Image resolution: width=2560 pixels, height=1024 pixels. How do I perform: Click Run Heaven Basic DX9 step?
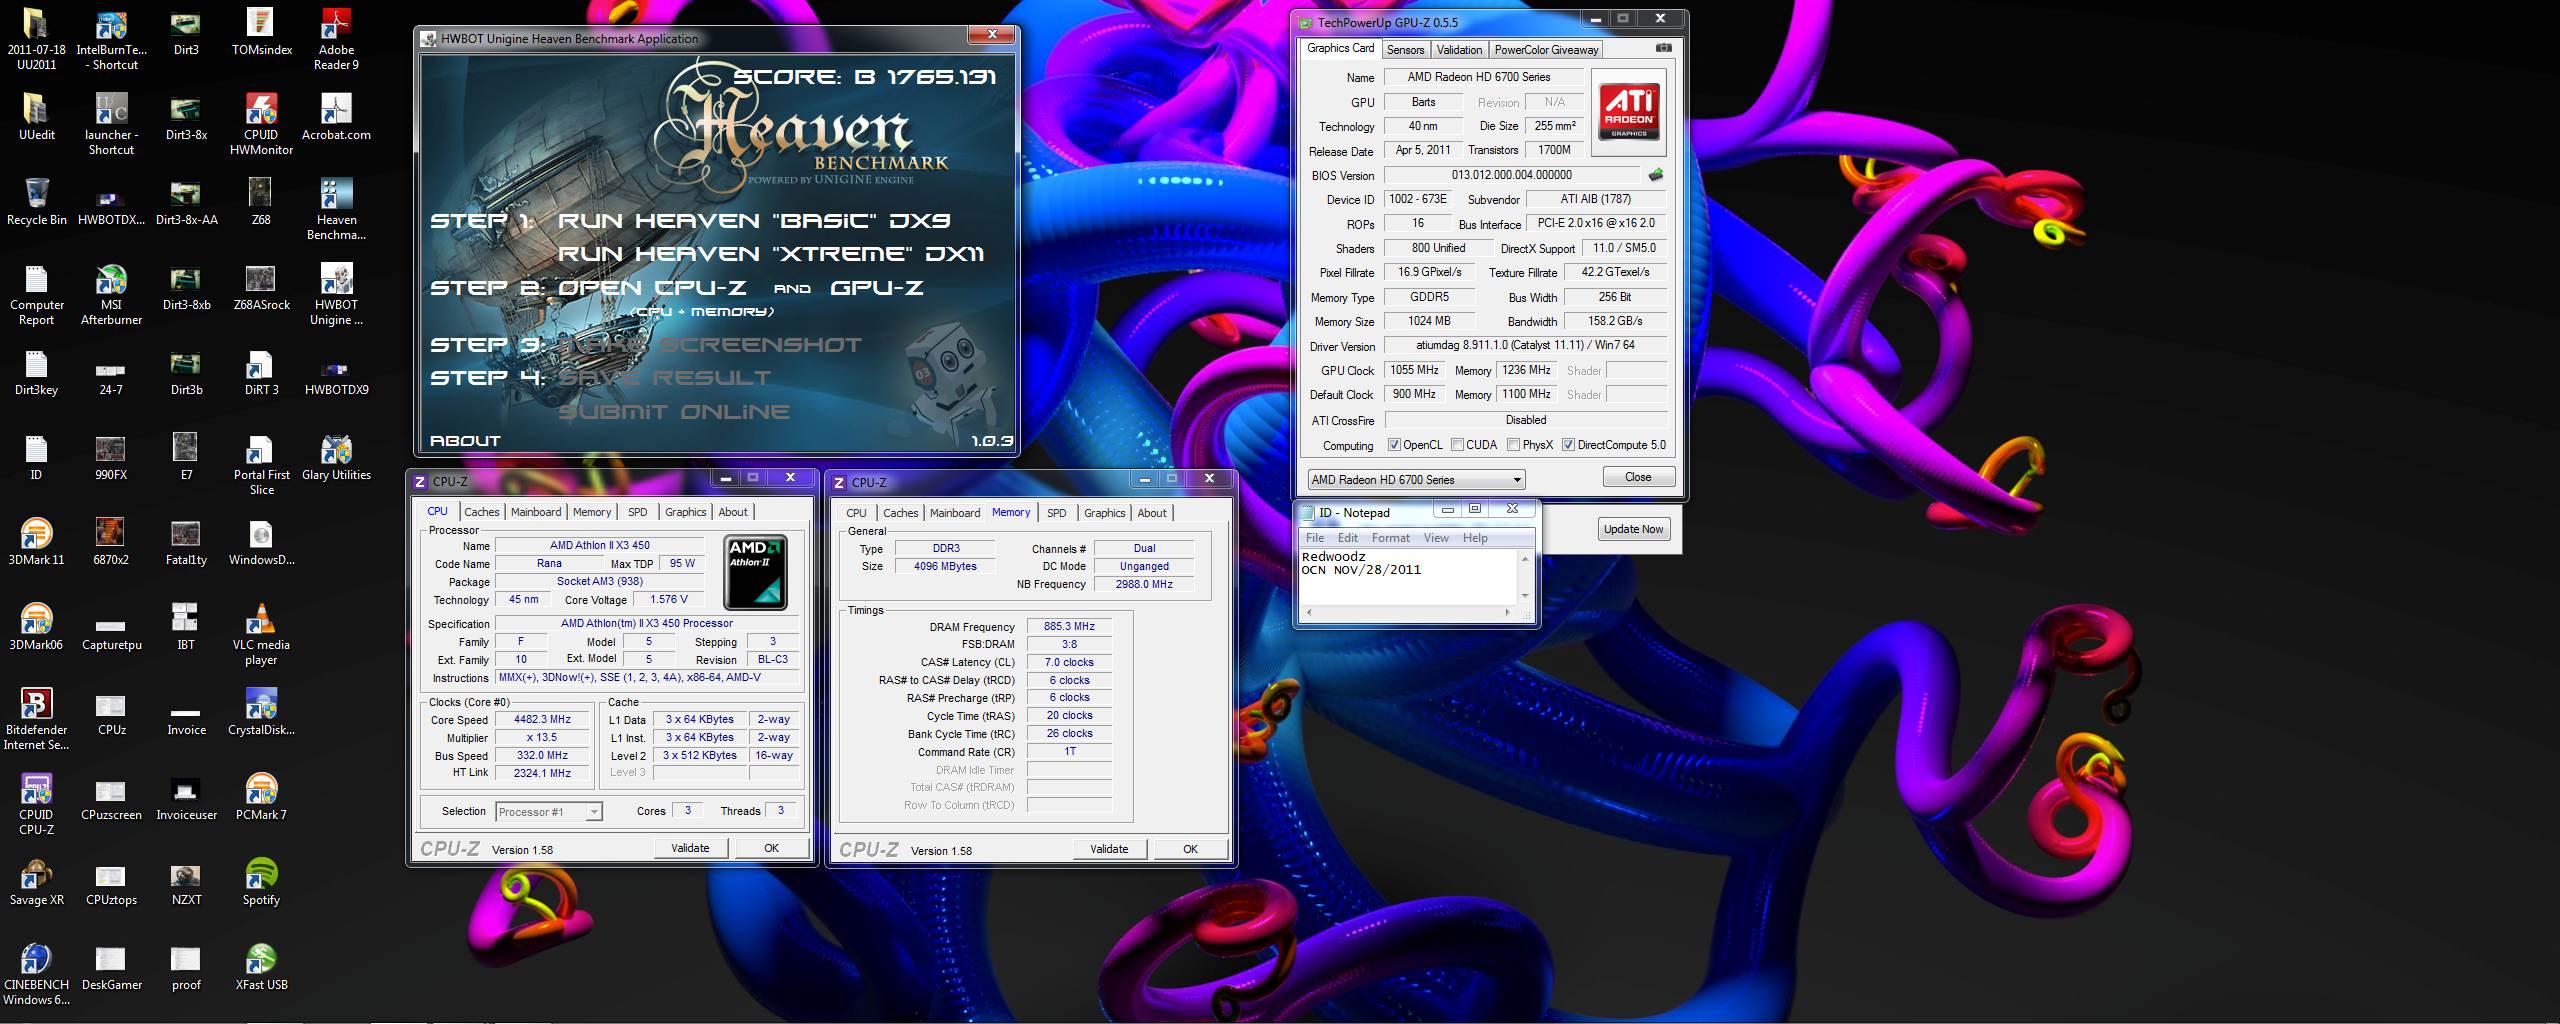754,221
